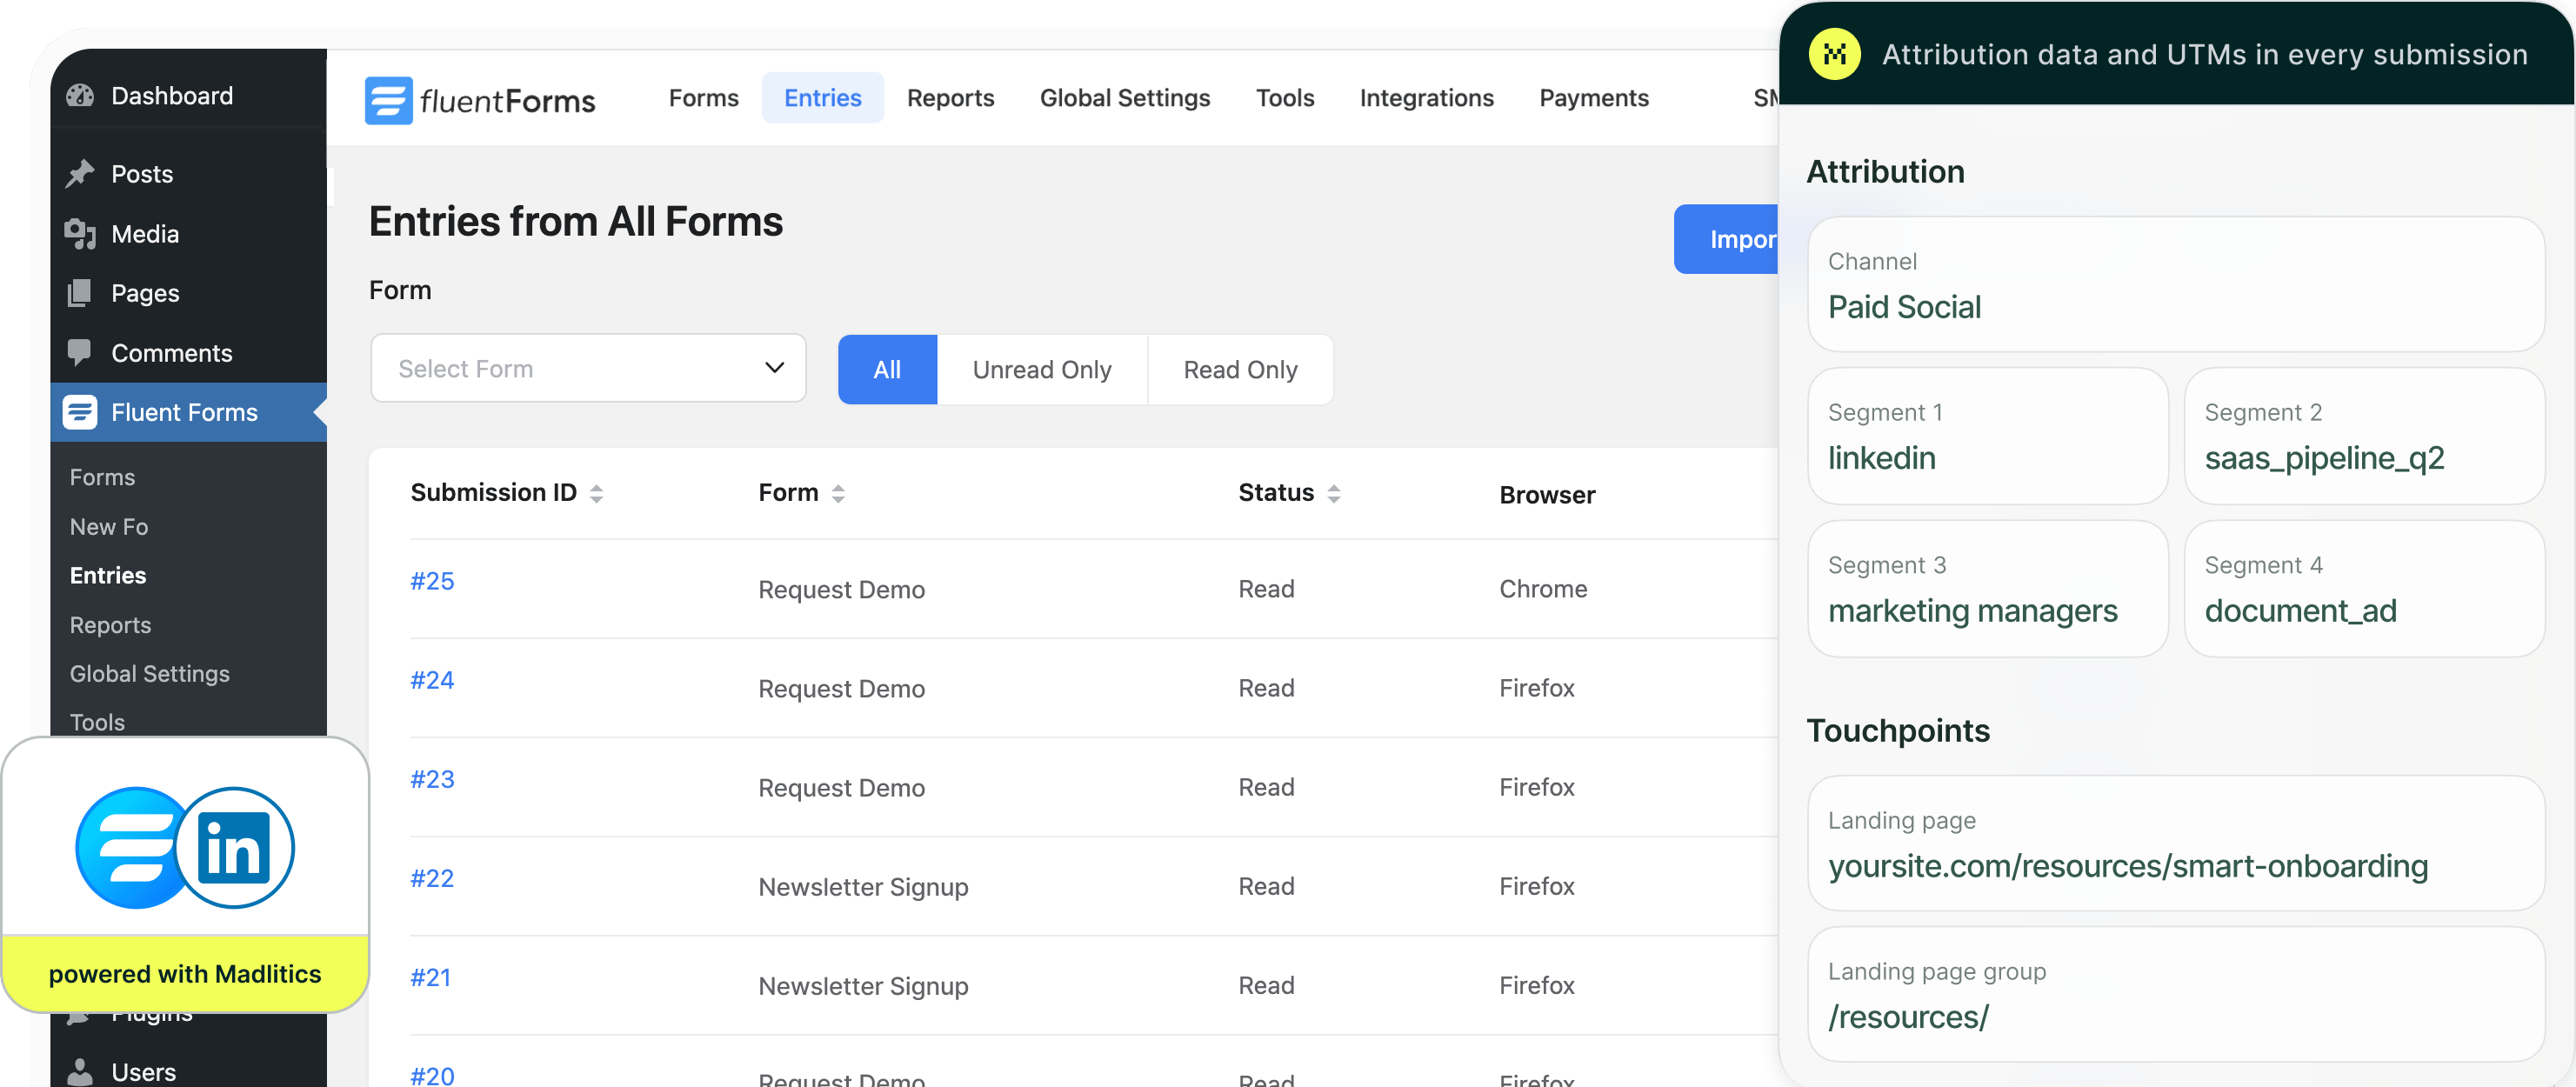Select the All filter
The image size is (2576, 1087).
tap(887, 370)
